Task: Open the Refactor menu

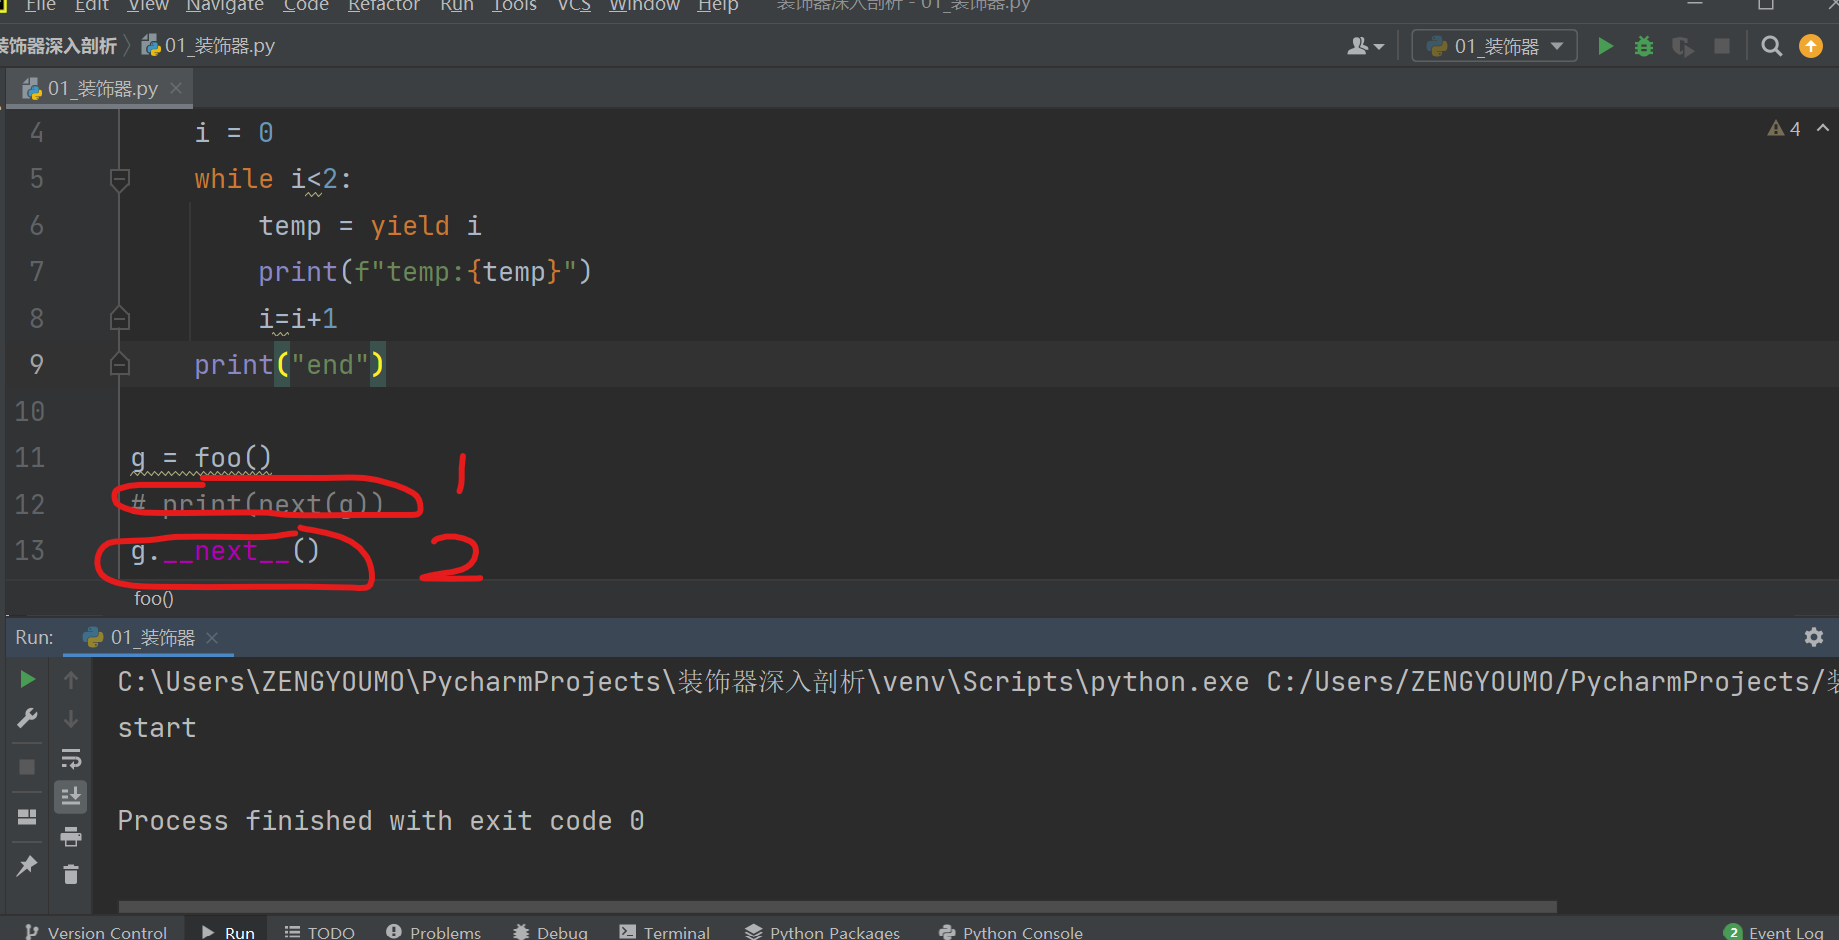Action: pyautogui.click(x=384, y=6)
